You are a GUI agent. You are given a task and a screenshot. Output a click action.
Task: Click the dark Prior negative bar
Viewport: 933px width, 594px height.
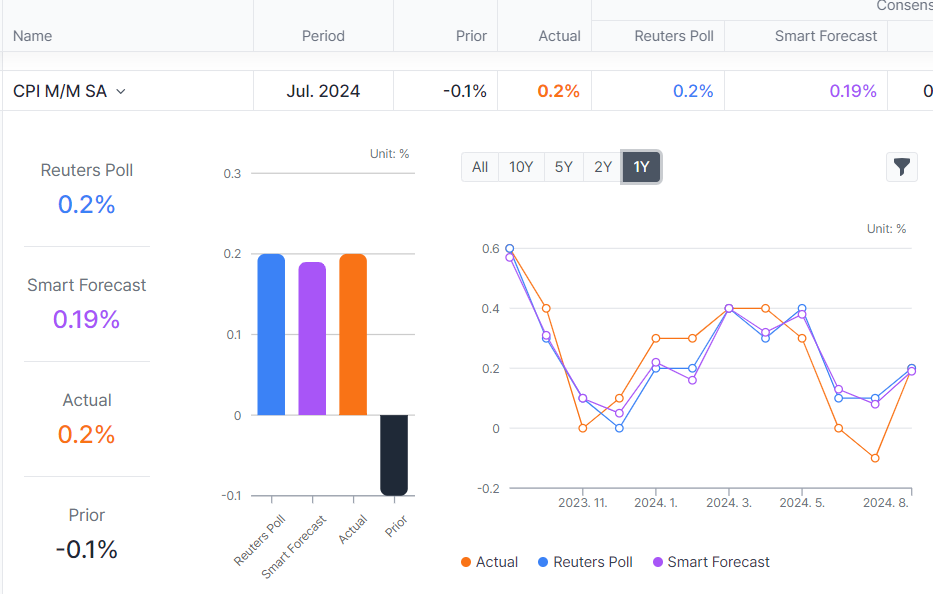(x=394, y=454)
